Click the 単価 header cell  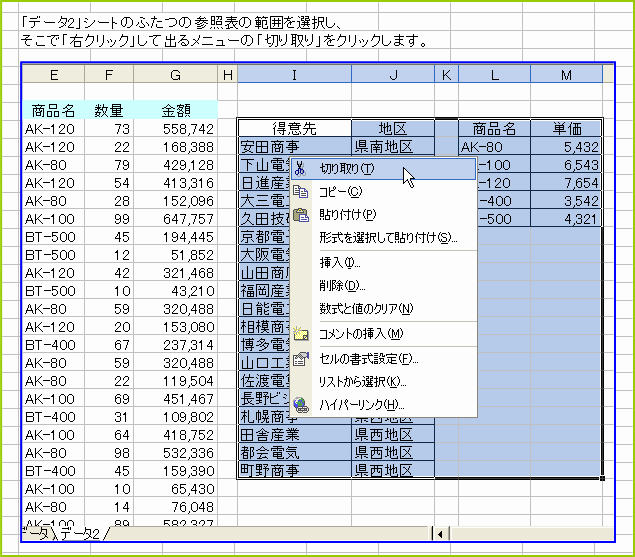[x=566, y=128]
